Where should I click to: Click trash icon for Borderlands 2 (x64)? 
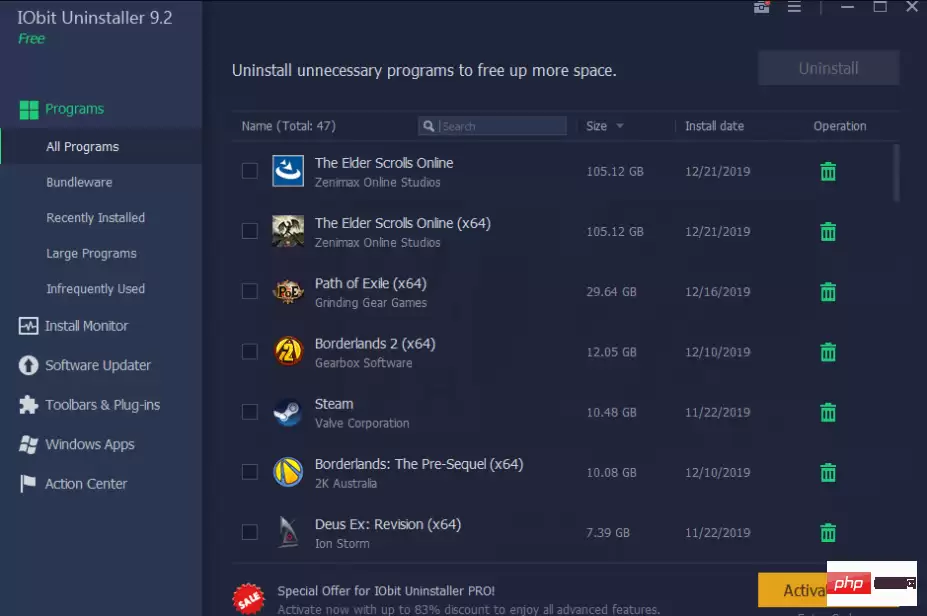(x=828, y=352)
